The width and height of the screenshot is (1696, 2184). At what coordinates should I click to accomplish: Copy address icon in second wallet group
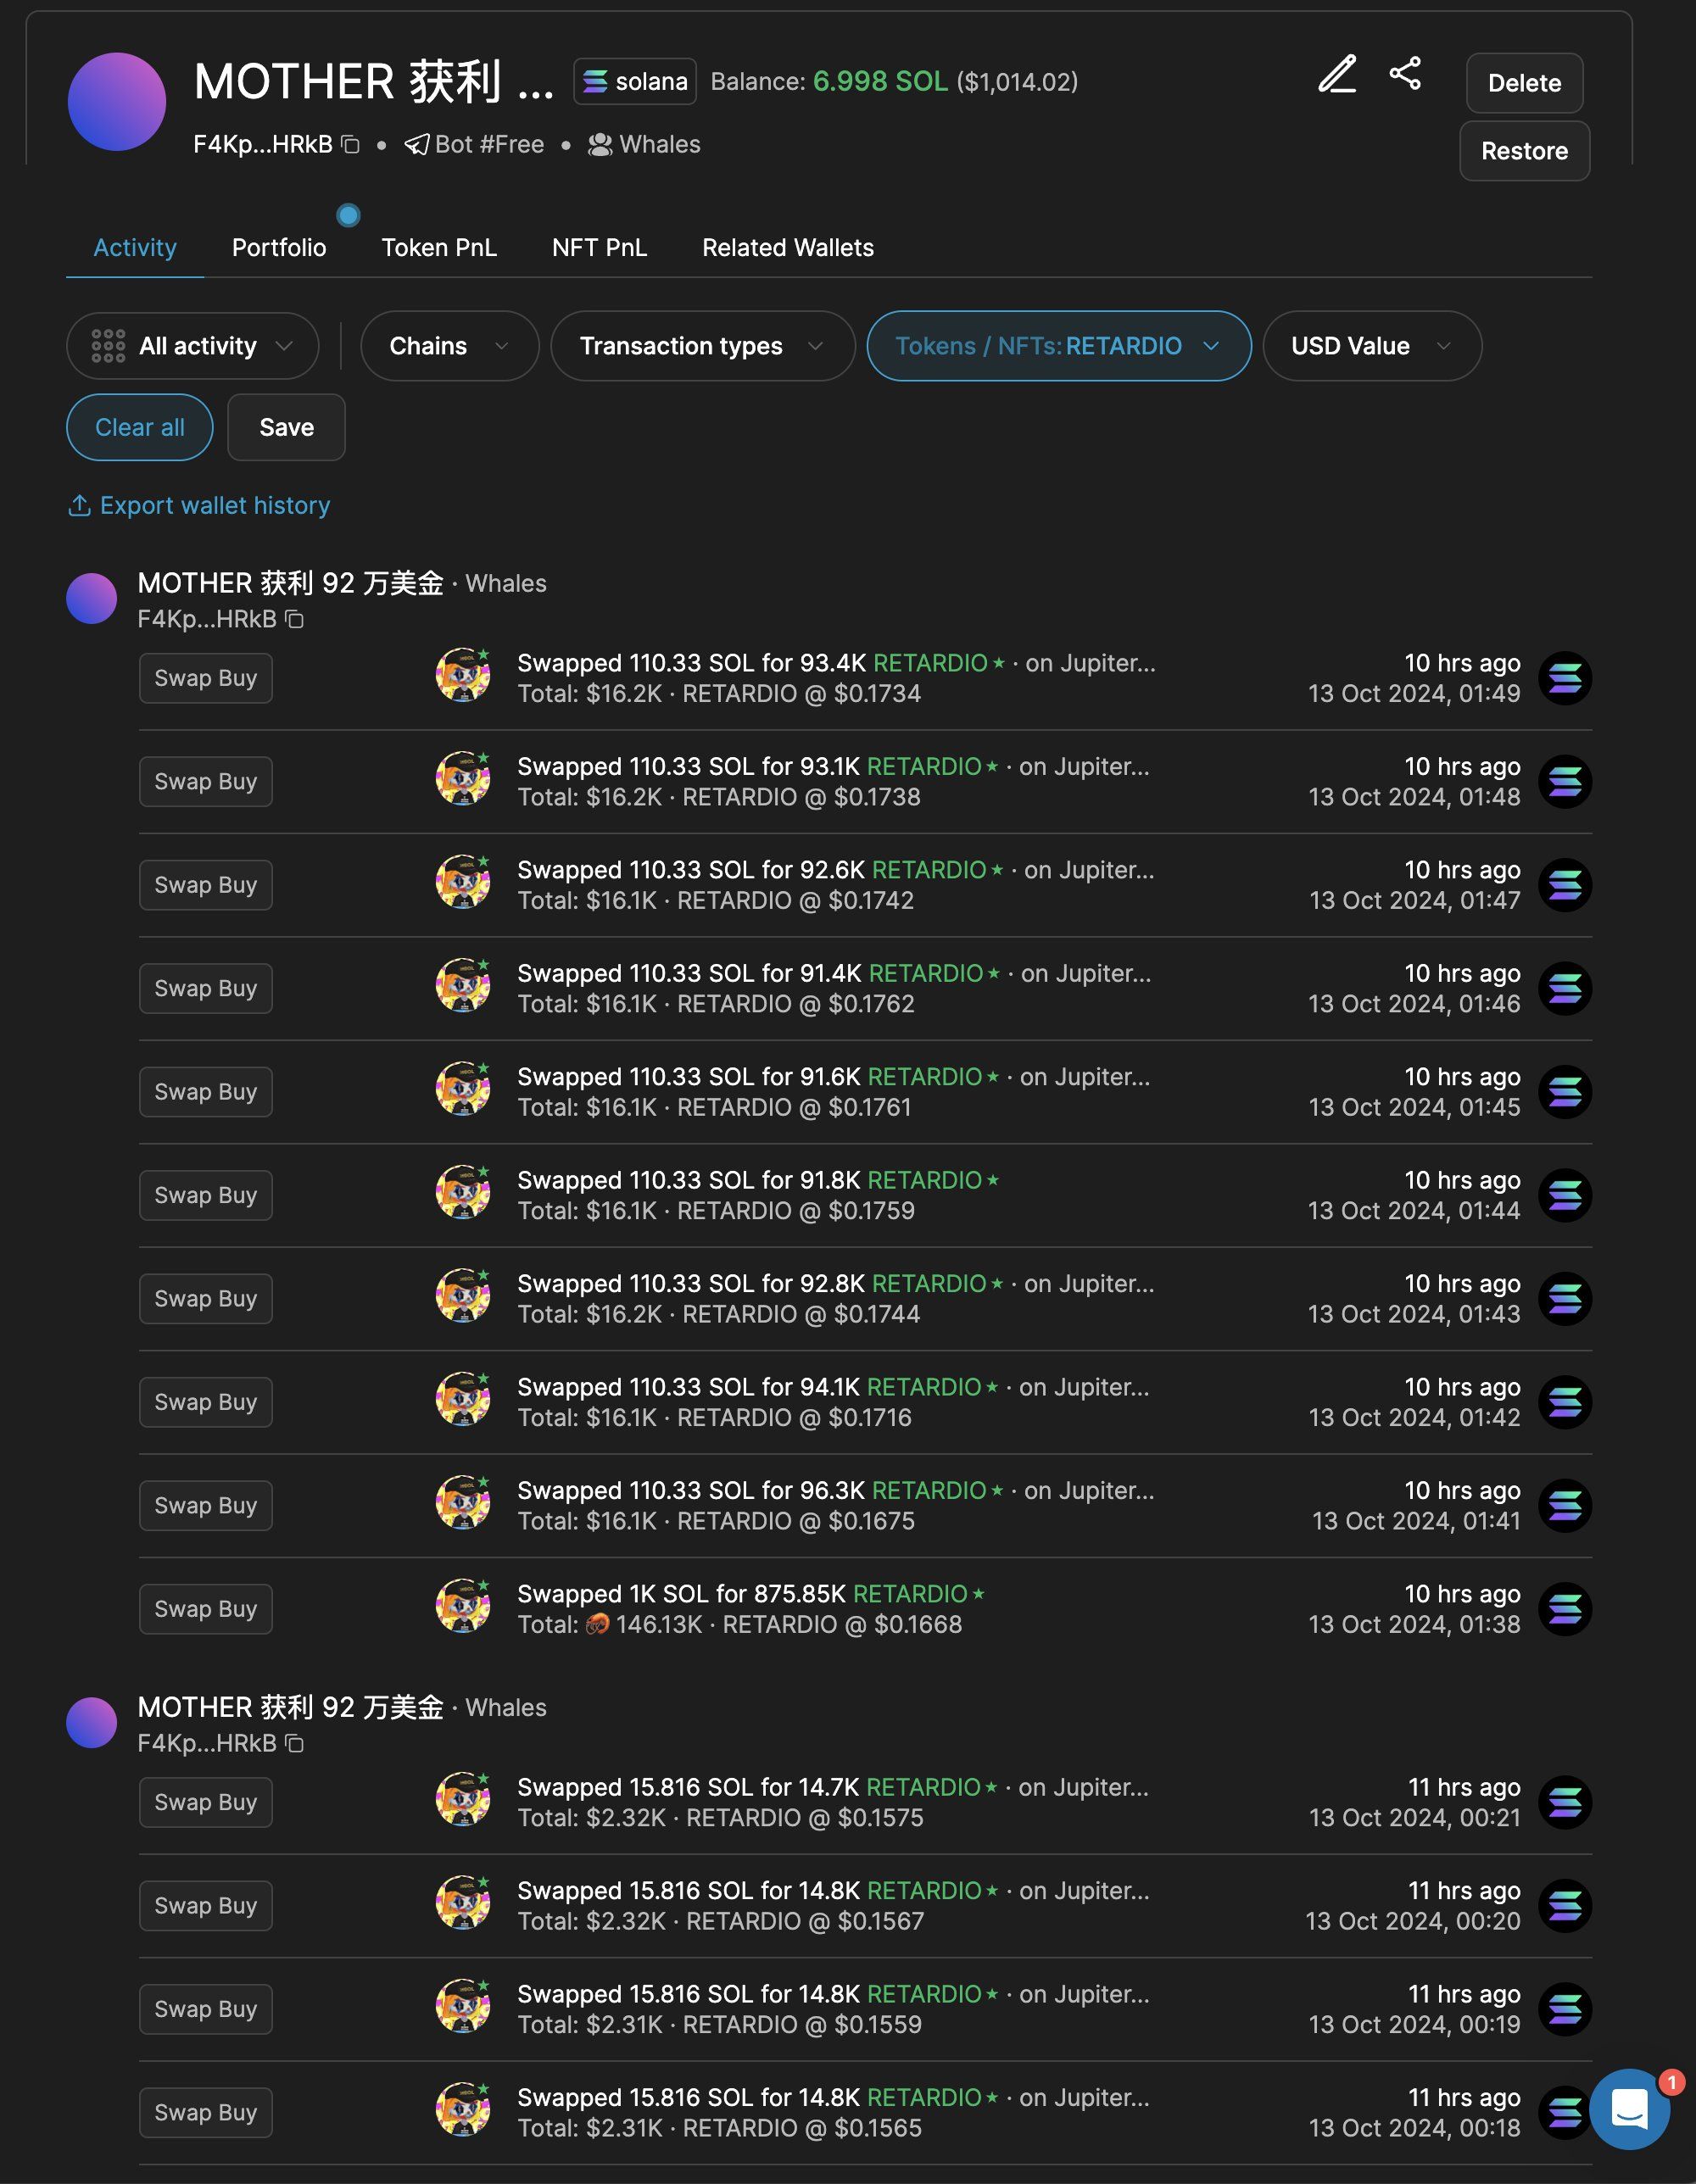[x=295, y=1743]
